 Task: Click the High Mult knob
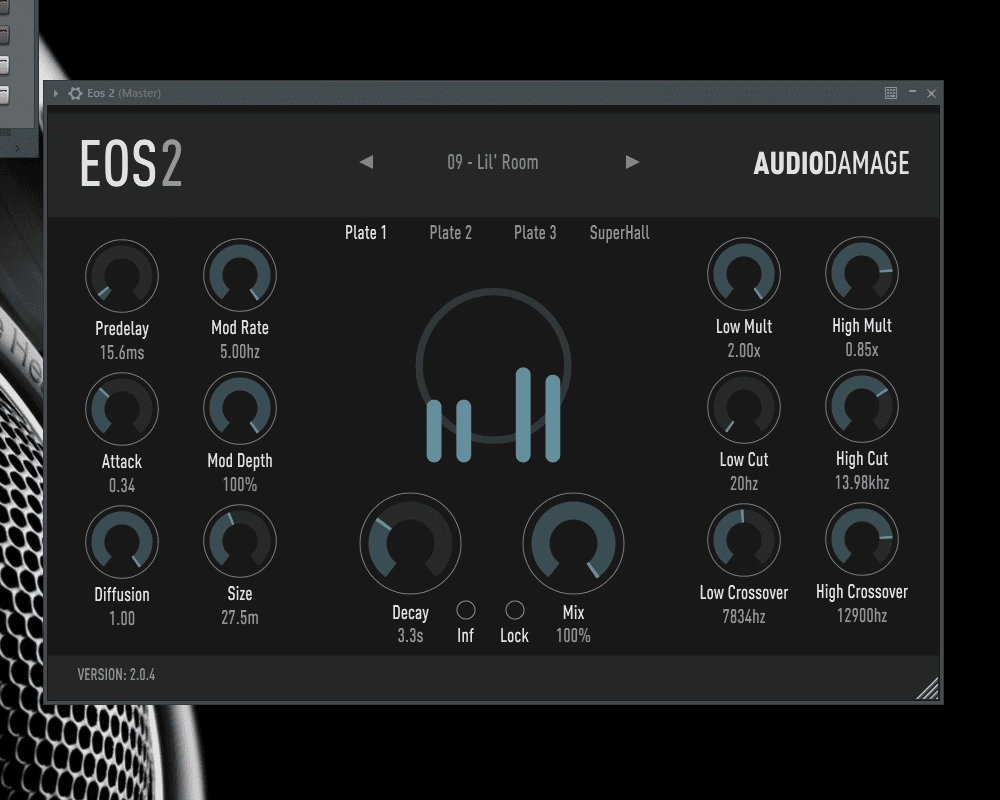click(x=862, y=273)
